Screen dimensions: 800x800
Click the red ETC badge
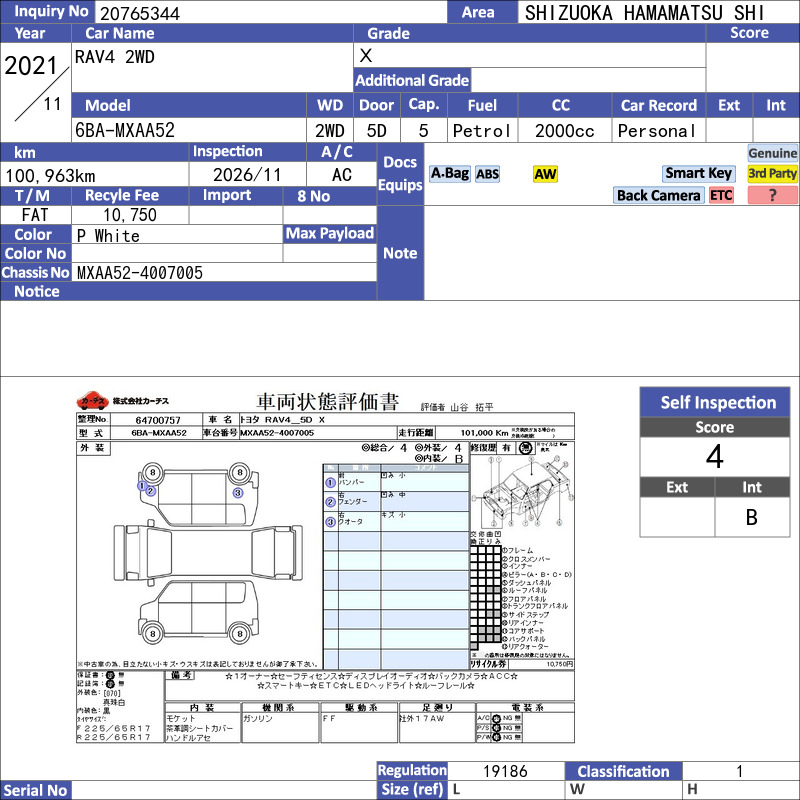[721, 195]
